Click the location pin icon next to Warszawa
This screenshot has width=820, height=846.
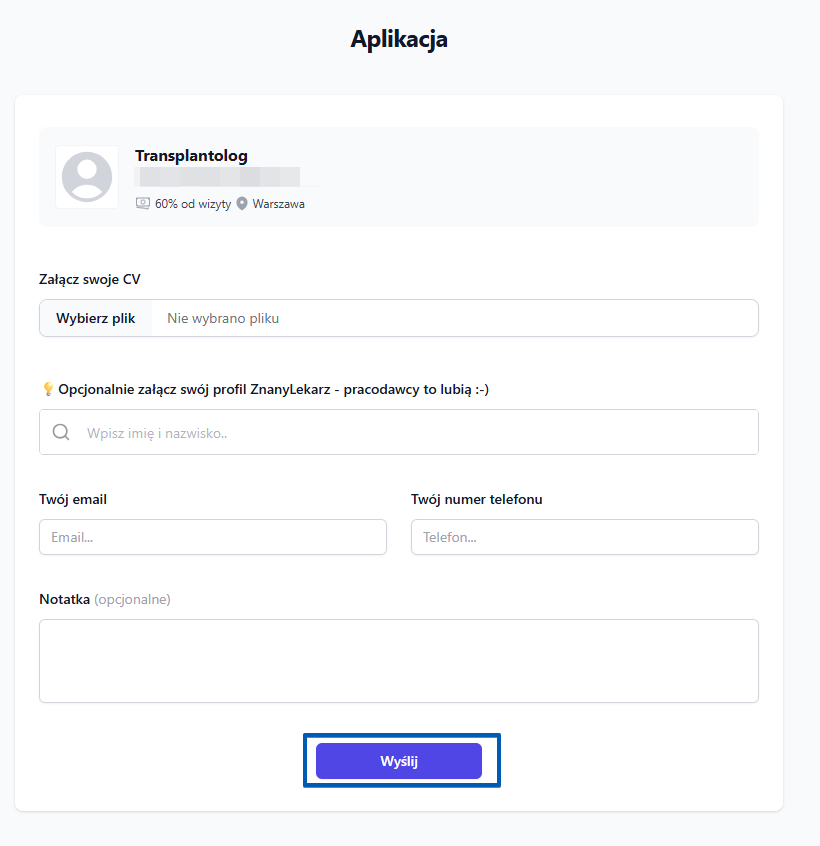click(241, 203)
